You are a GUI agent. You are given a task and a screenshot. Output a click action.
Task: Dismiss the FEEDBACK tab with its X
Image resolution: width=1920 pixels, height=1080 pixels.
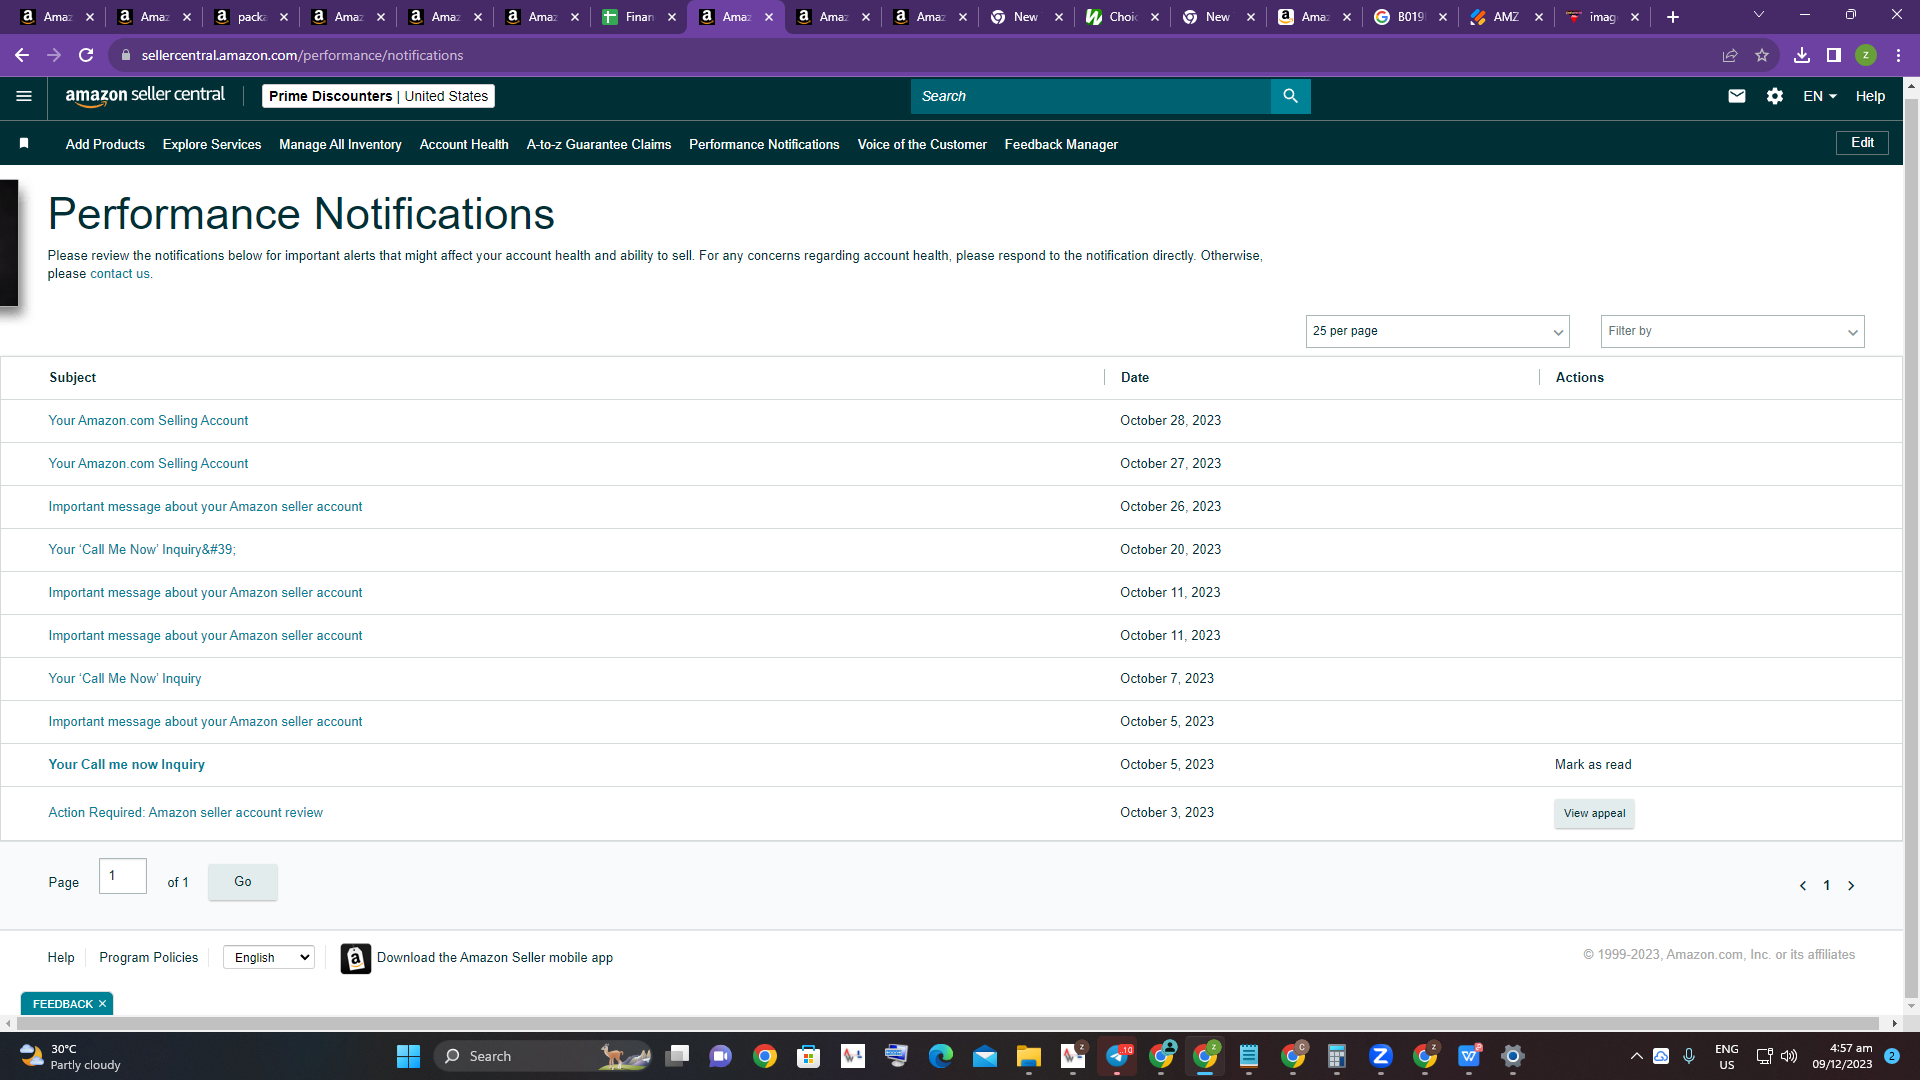[102, 1004]
